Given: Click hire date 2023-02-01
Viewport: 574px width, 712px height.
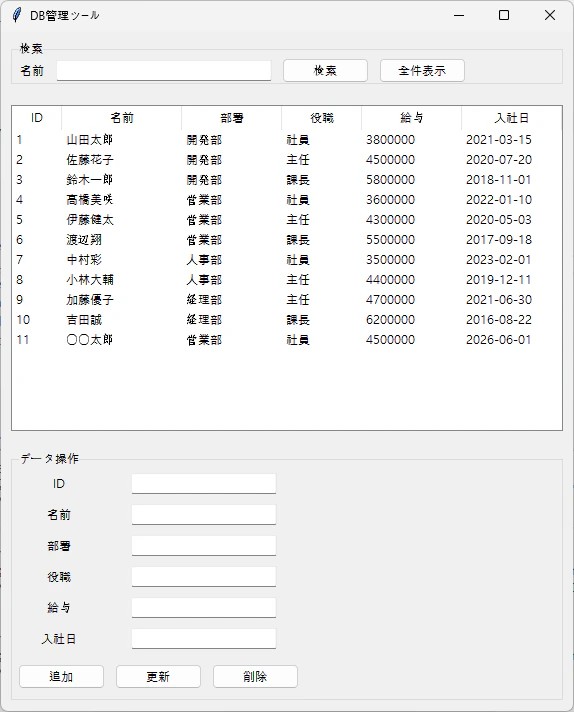Looking at the screenshot, I should 499,260.
